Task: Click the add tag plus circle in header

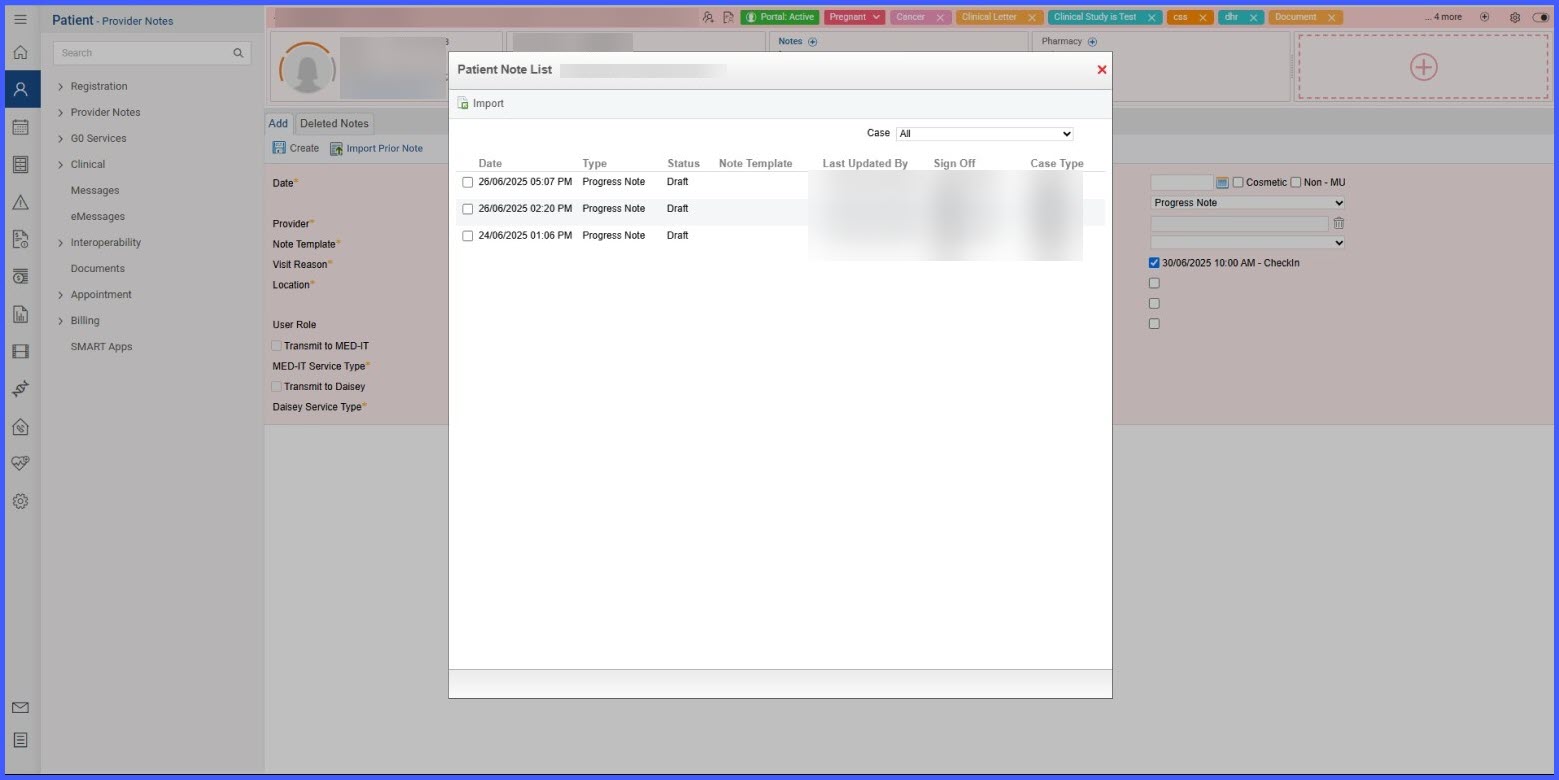Action: [1484, 17]
